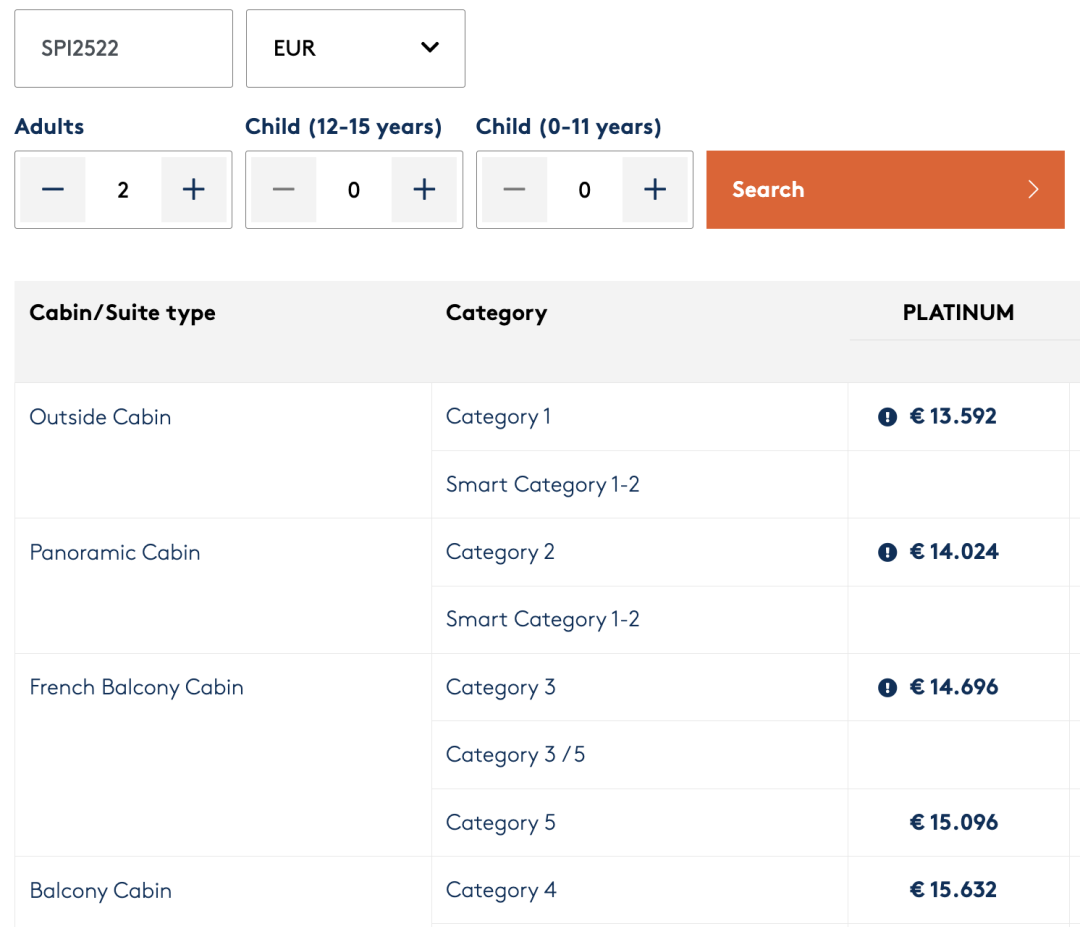This screenshot has width=1080, height=927.
Task: Add a child aged 12-15 years
Action: pos(424,190)
